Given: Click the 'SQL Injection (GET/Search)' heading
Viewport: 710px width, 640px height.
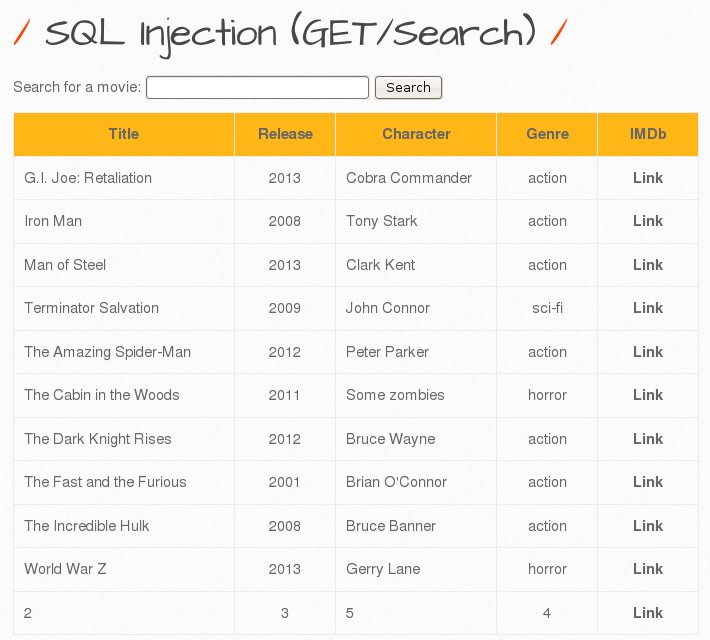Looking at the screenshot, I should [x=290, y=34].
